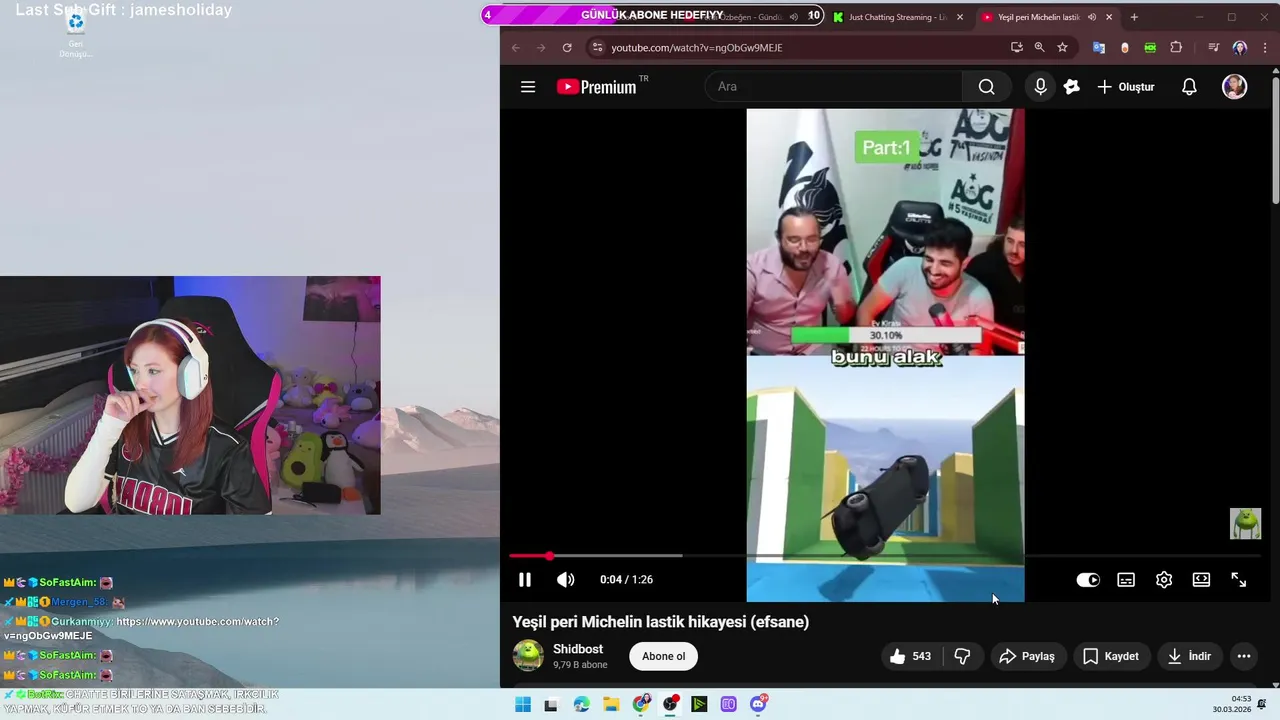Pause the playing video

point(525,580)
